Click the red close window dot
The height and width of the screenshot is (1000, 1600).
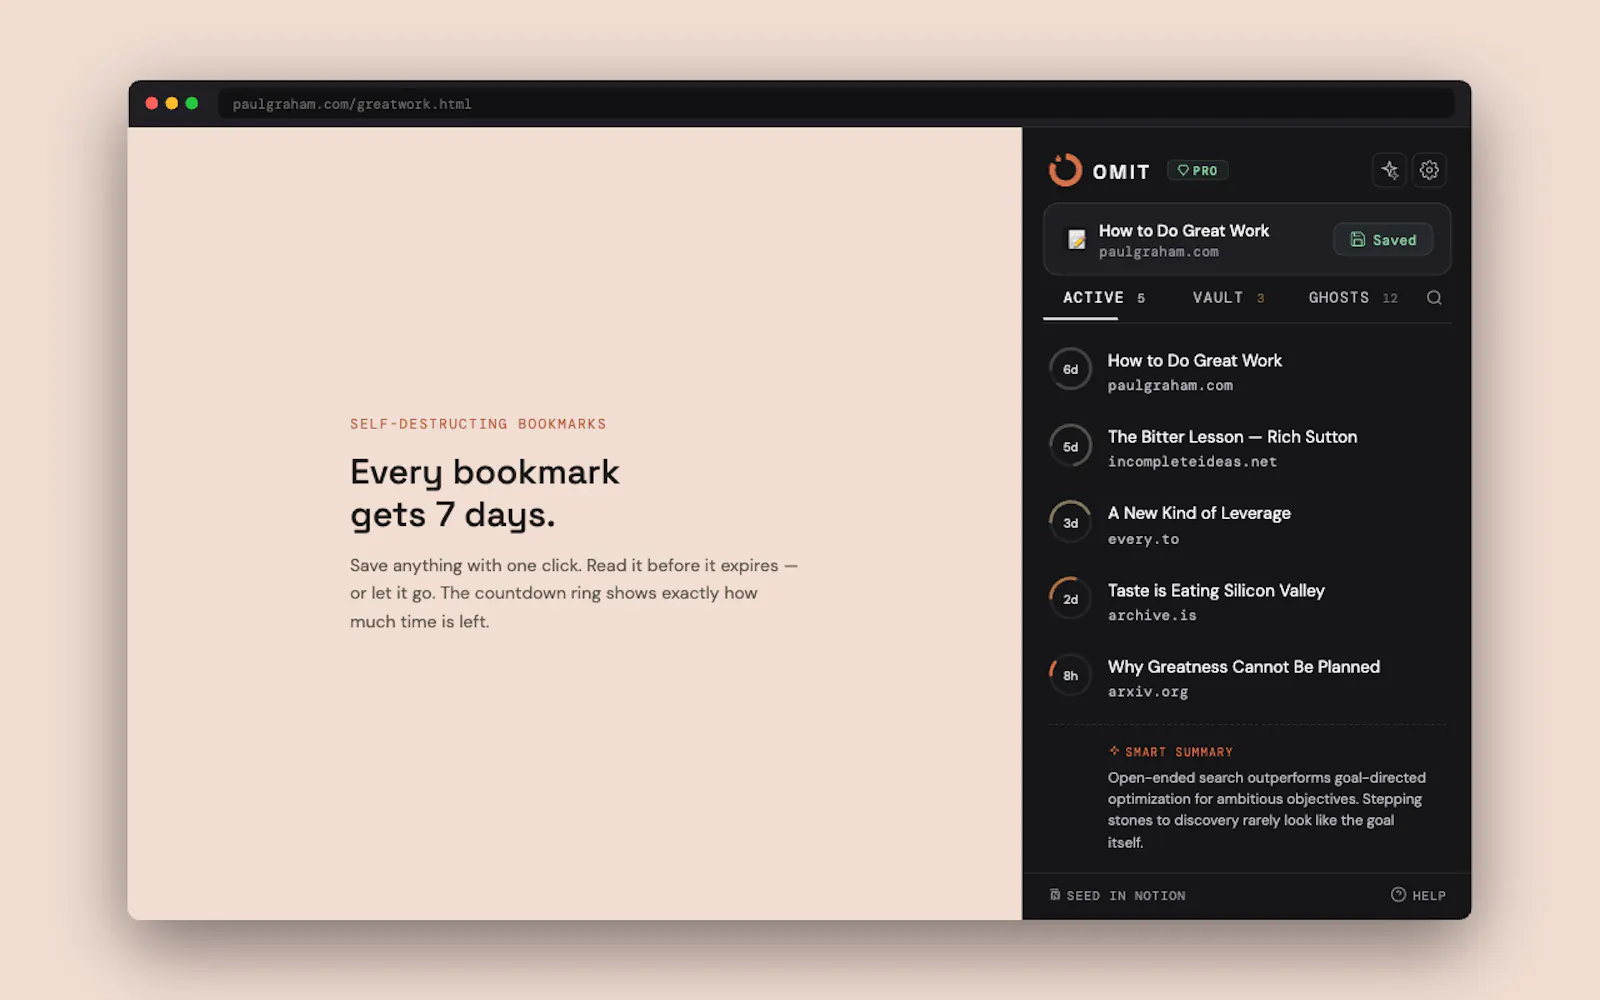point(152,103)
